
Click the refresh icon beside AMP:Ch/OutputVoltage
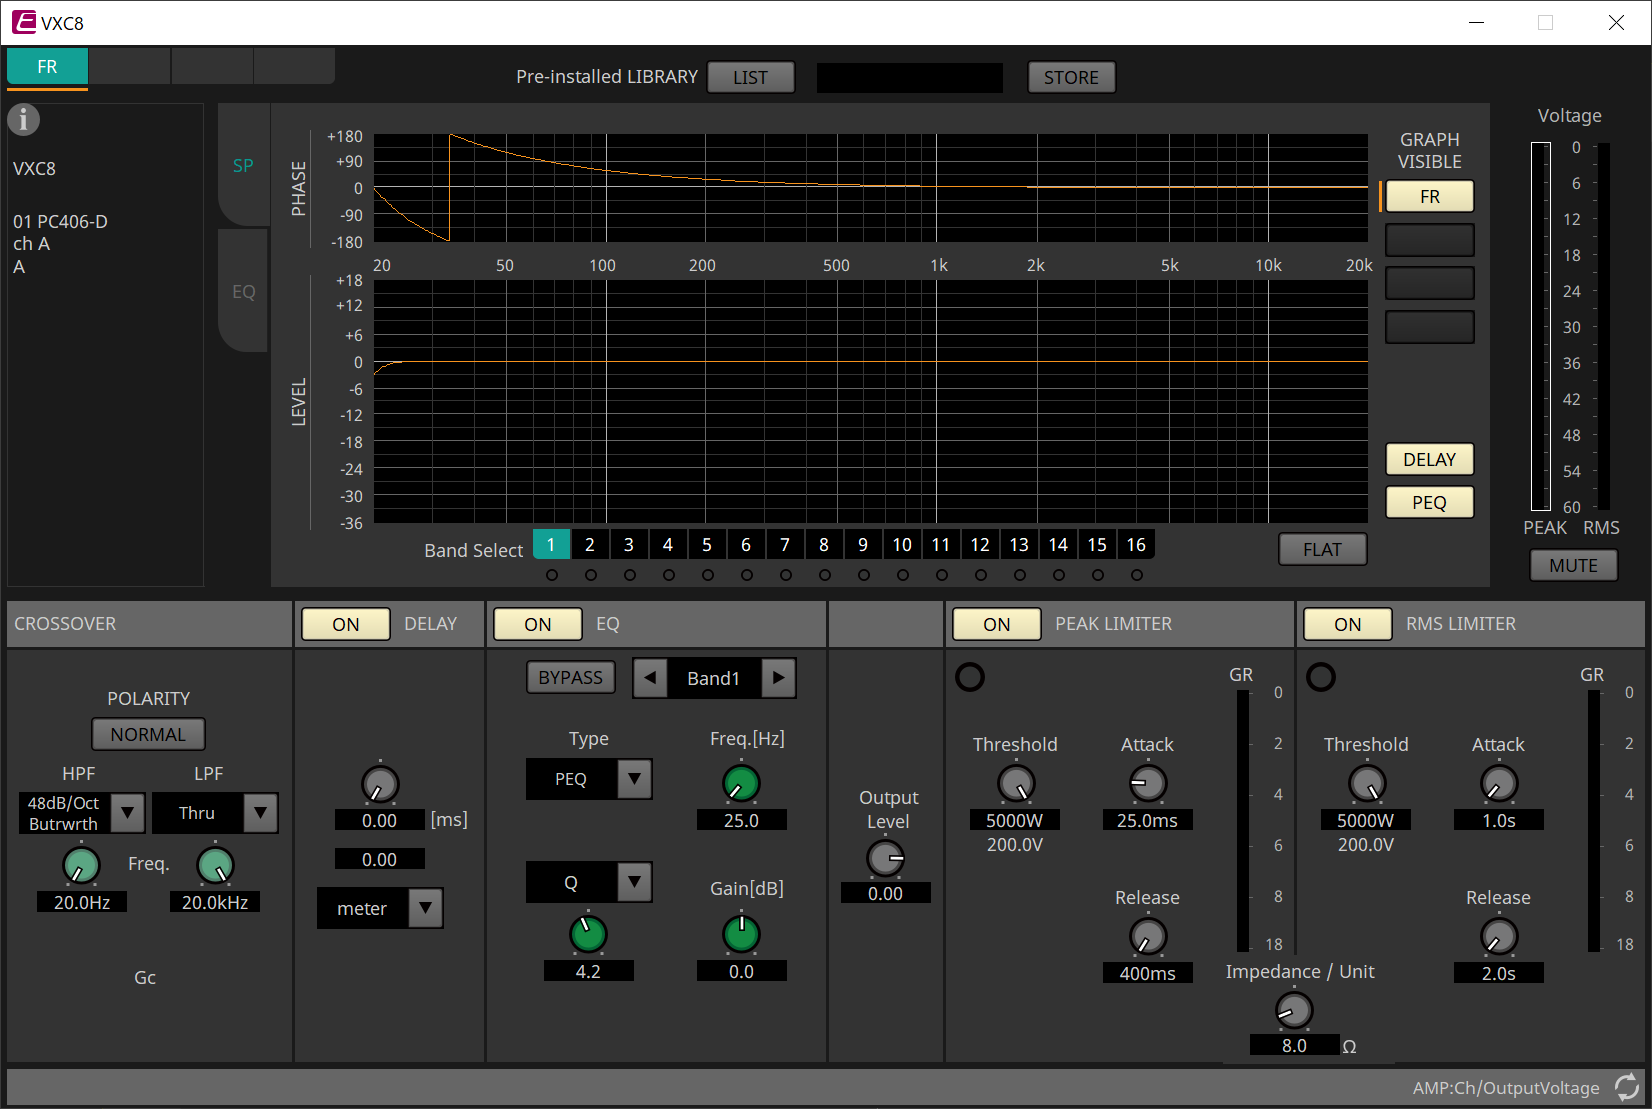click(1627, 1087)
